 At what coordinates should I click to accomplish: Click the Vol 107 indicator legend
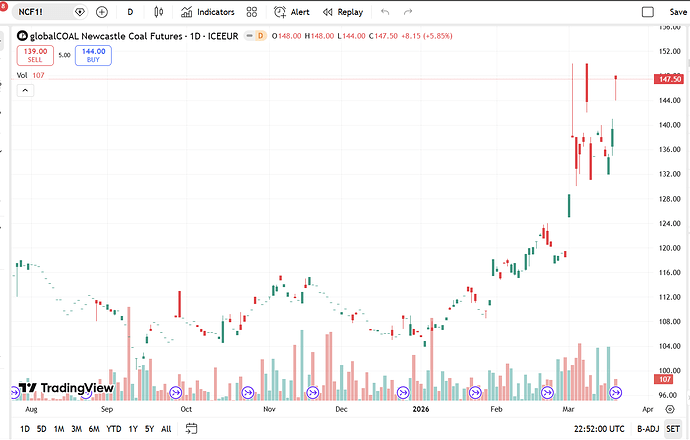pos(30,75)
